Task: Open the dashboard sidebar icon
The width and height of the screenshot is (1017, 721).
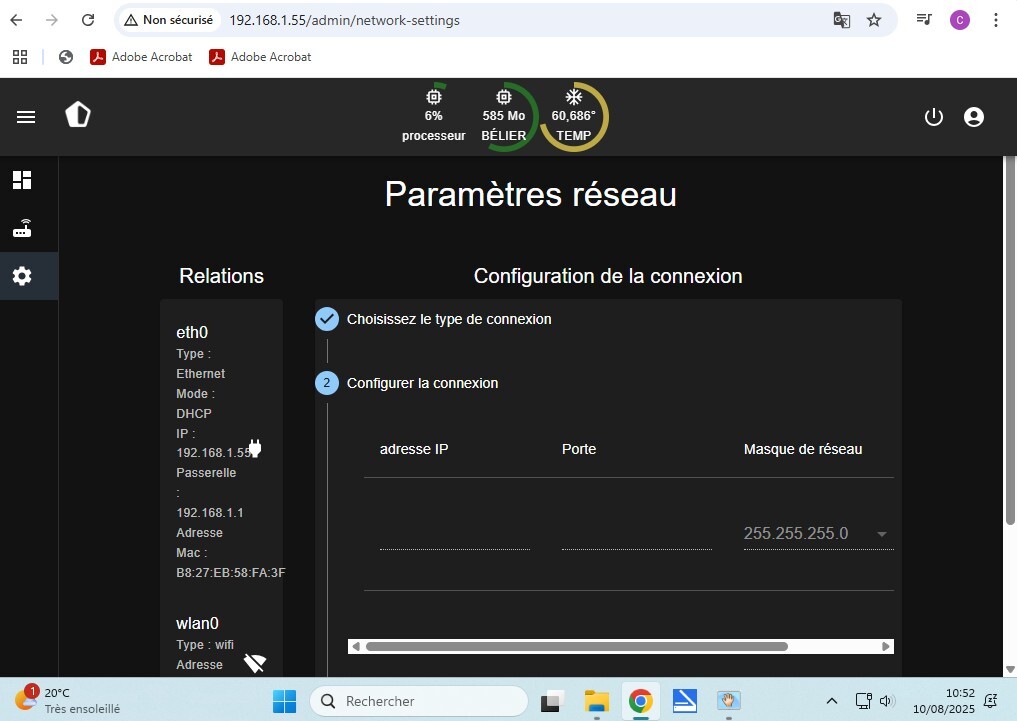Action: point(22,180)
